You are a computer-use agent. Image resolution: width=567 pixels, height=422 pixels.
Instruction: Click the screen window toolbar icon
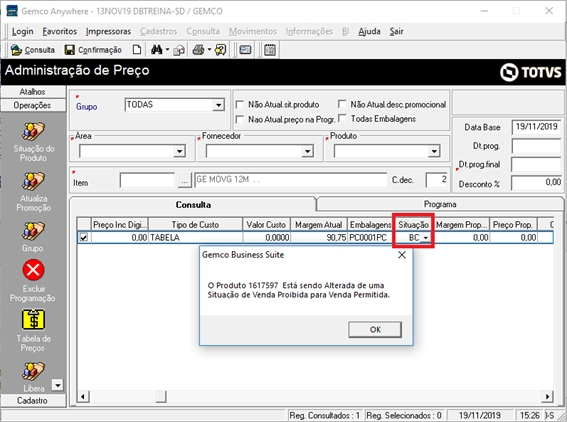[x=245, y=50]
